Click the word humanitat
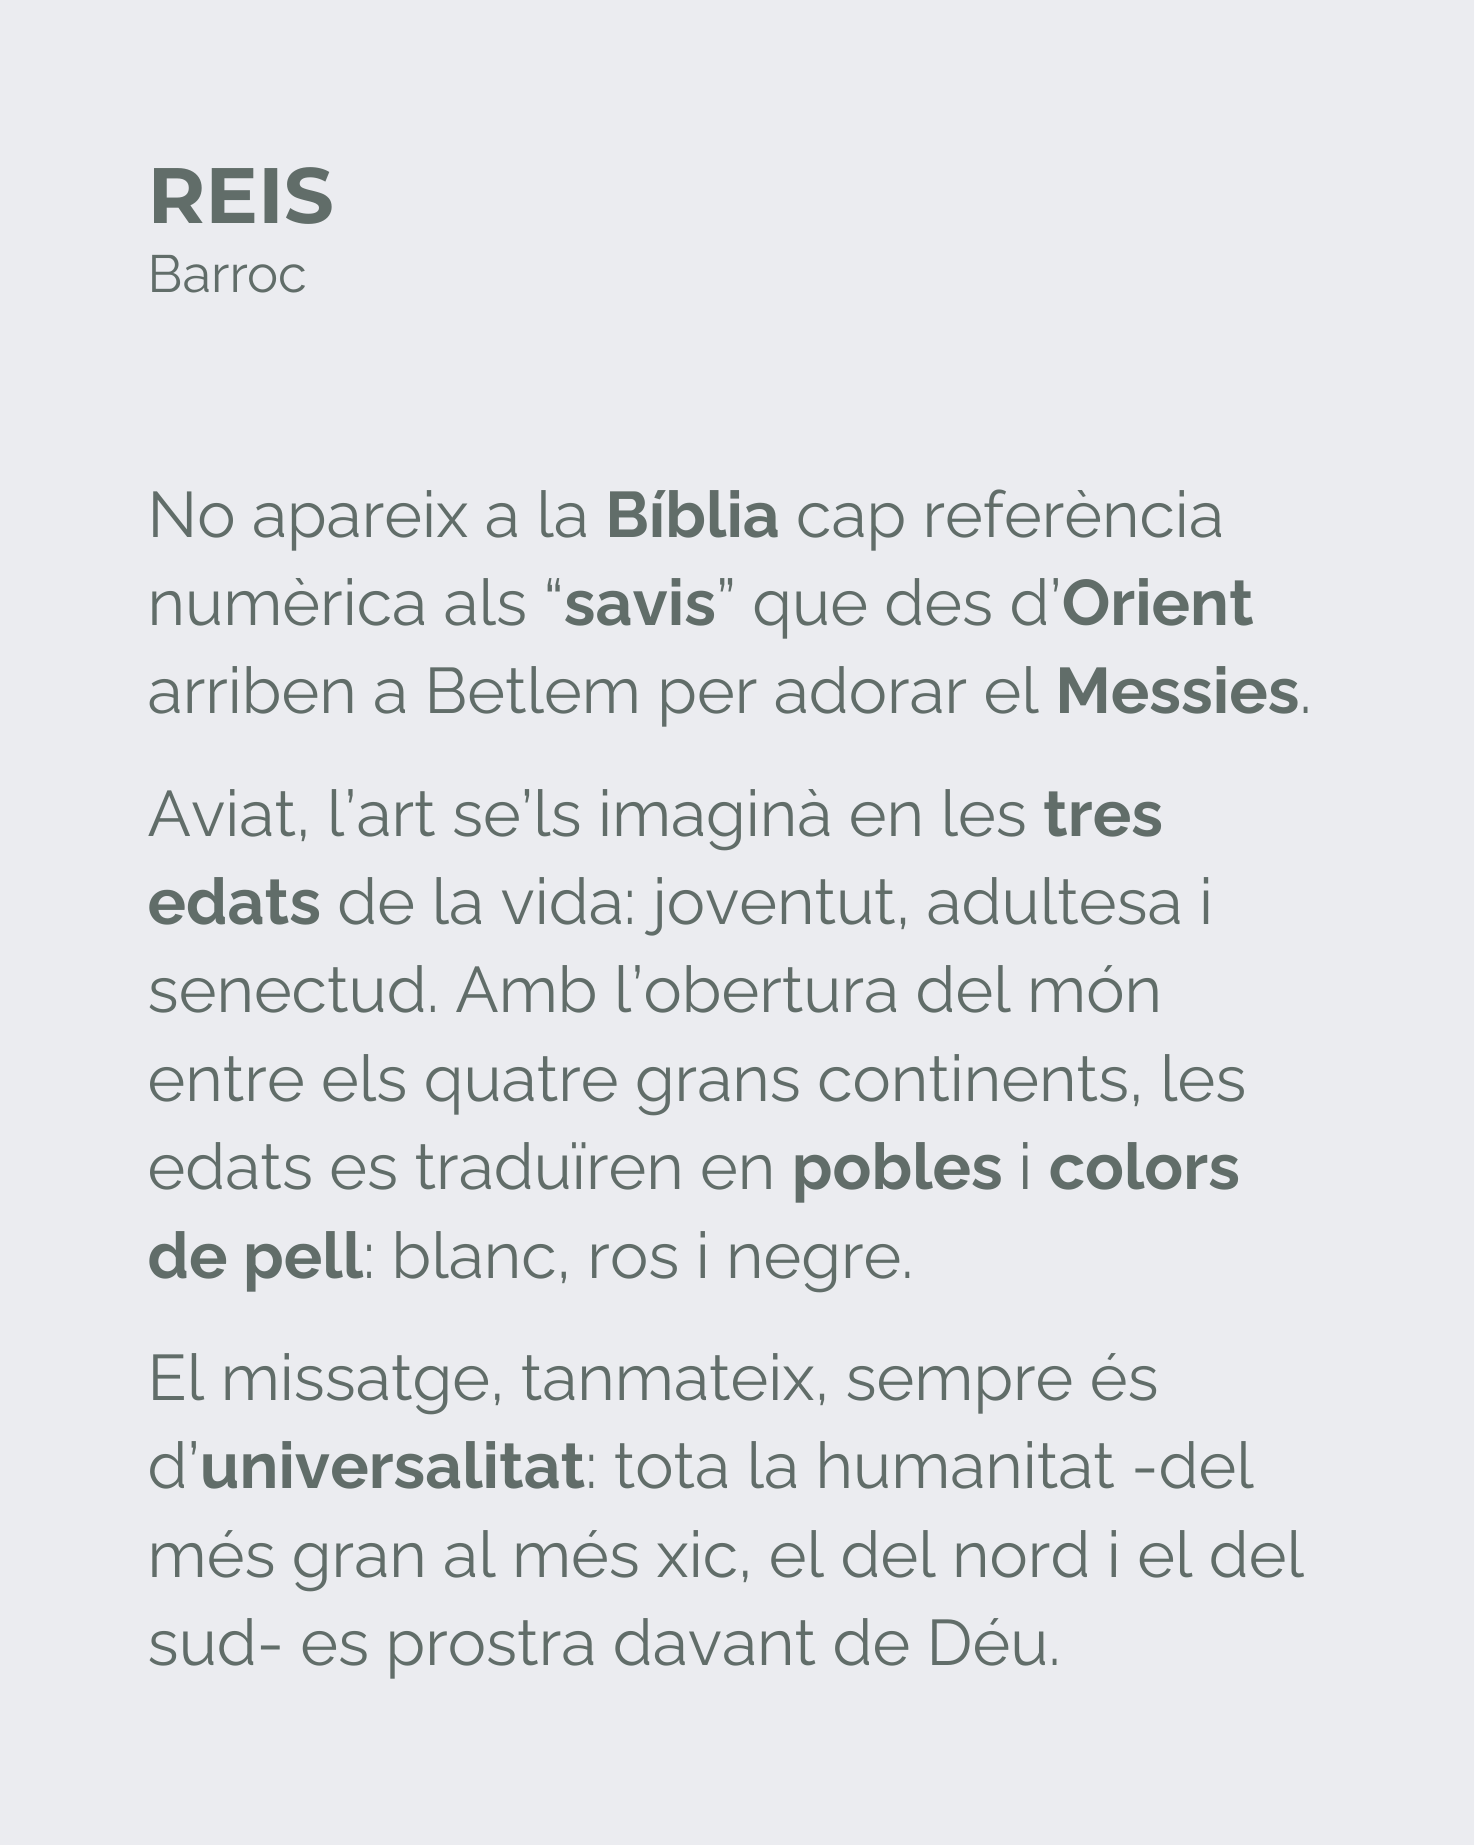 point(965,1467)
